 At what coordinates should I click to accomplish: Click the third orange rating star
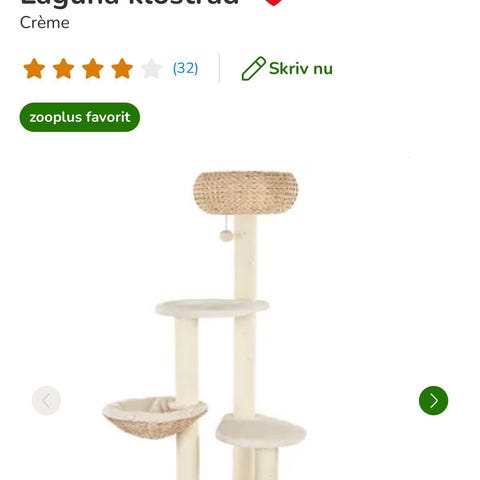(x=93, y=69)
